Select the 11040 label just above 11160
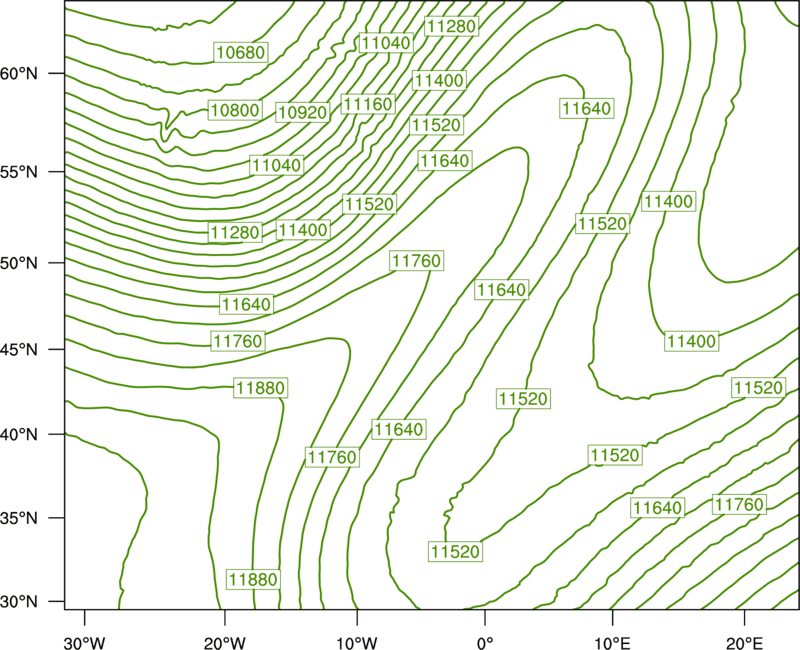This screenshot has width=800, height=650. click(x=385, y=43)
